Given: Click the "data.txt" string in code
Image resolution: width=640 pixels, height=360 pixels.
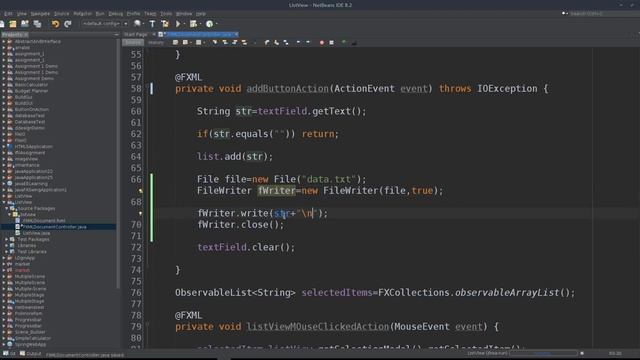Looking at the screenshot, I should [x=329, y=179].
